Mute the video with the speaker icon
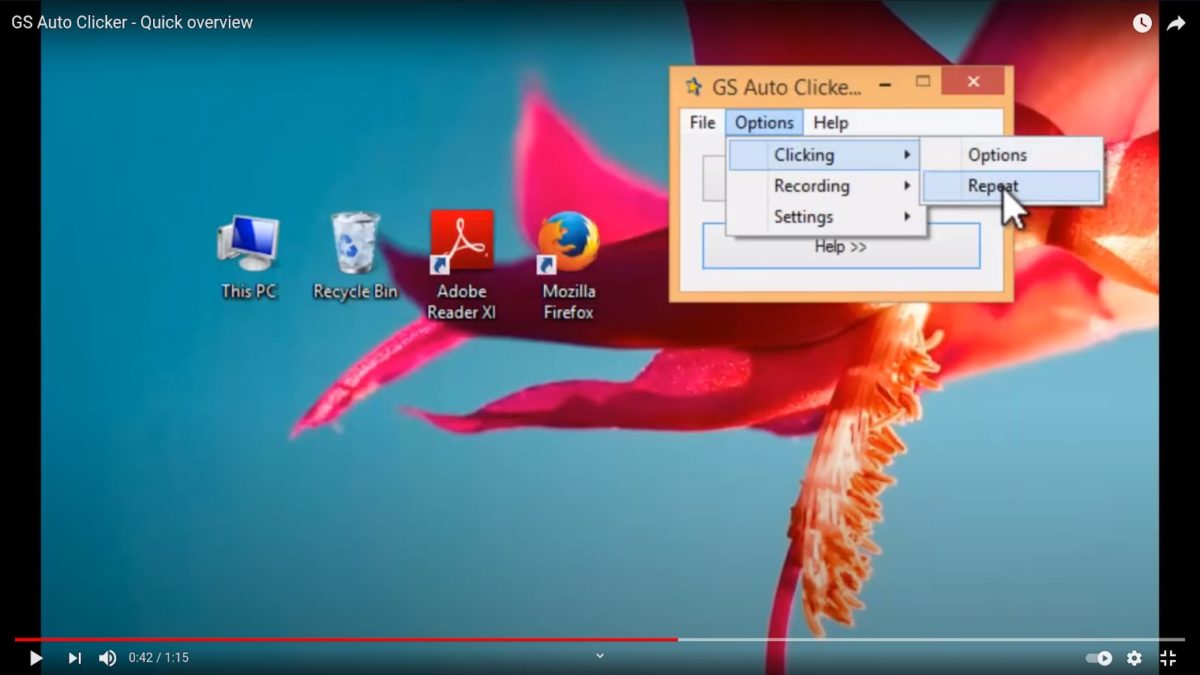1200x675 pixels. pos(107,657)
